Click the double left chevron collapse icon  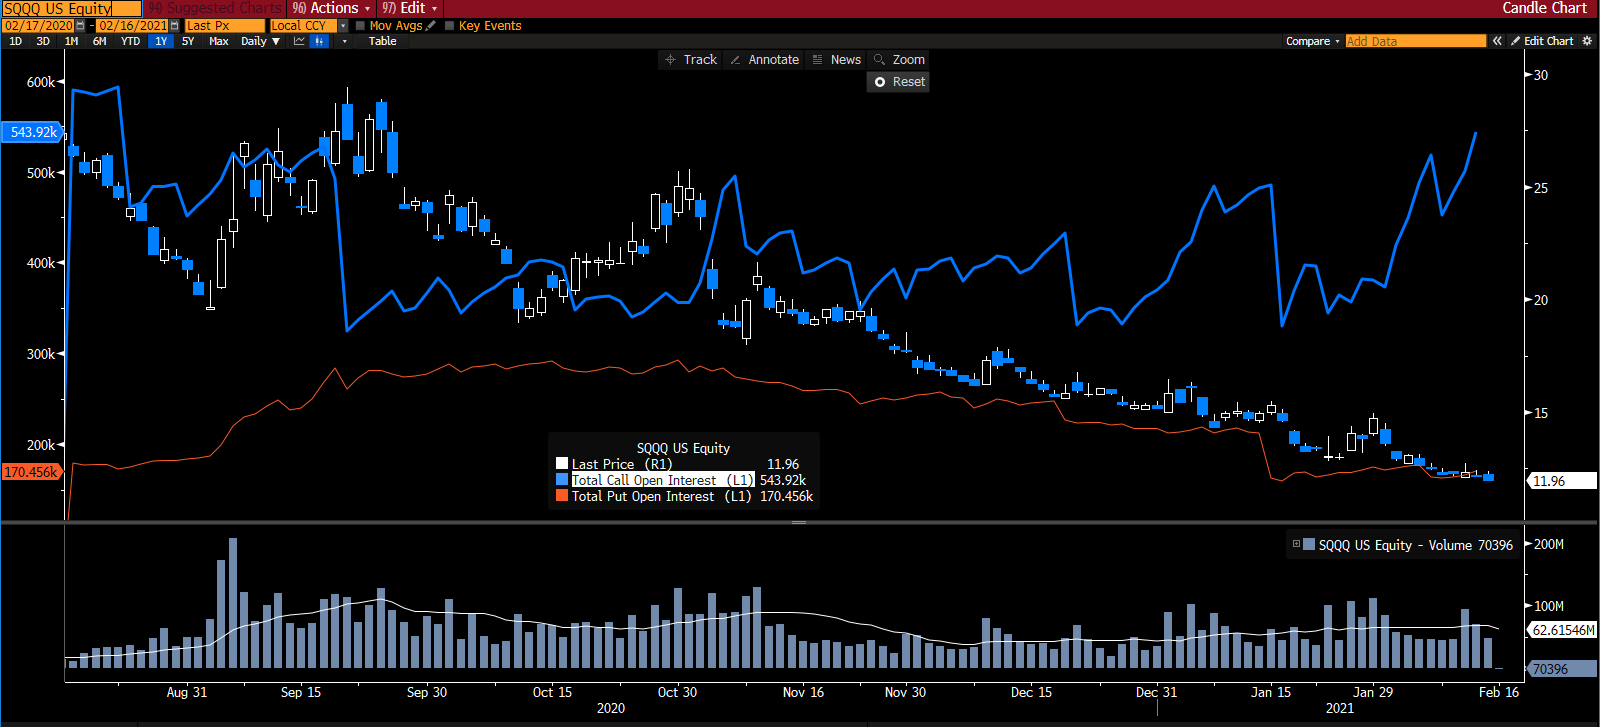click(x=1497, y=41)
